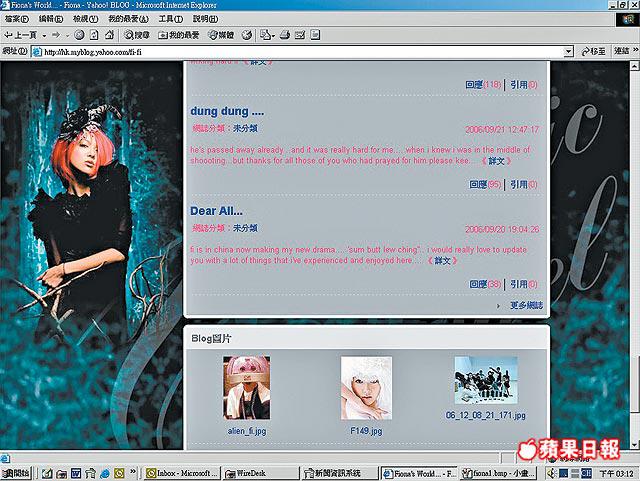
Task: Open the 檔案(F) menu
Action: 17,19
